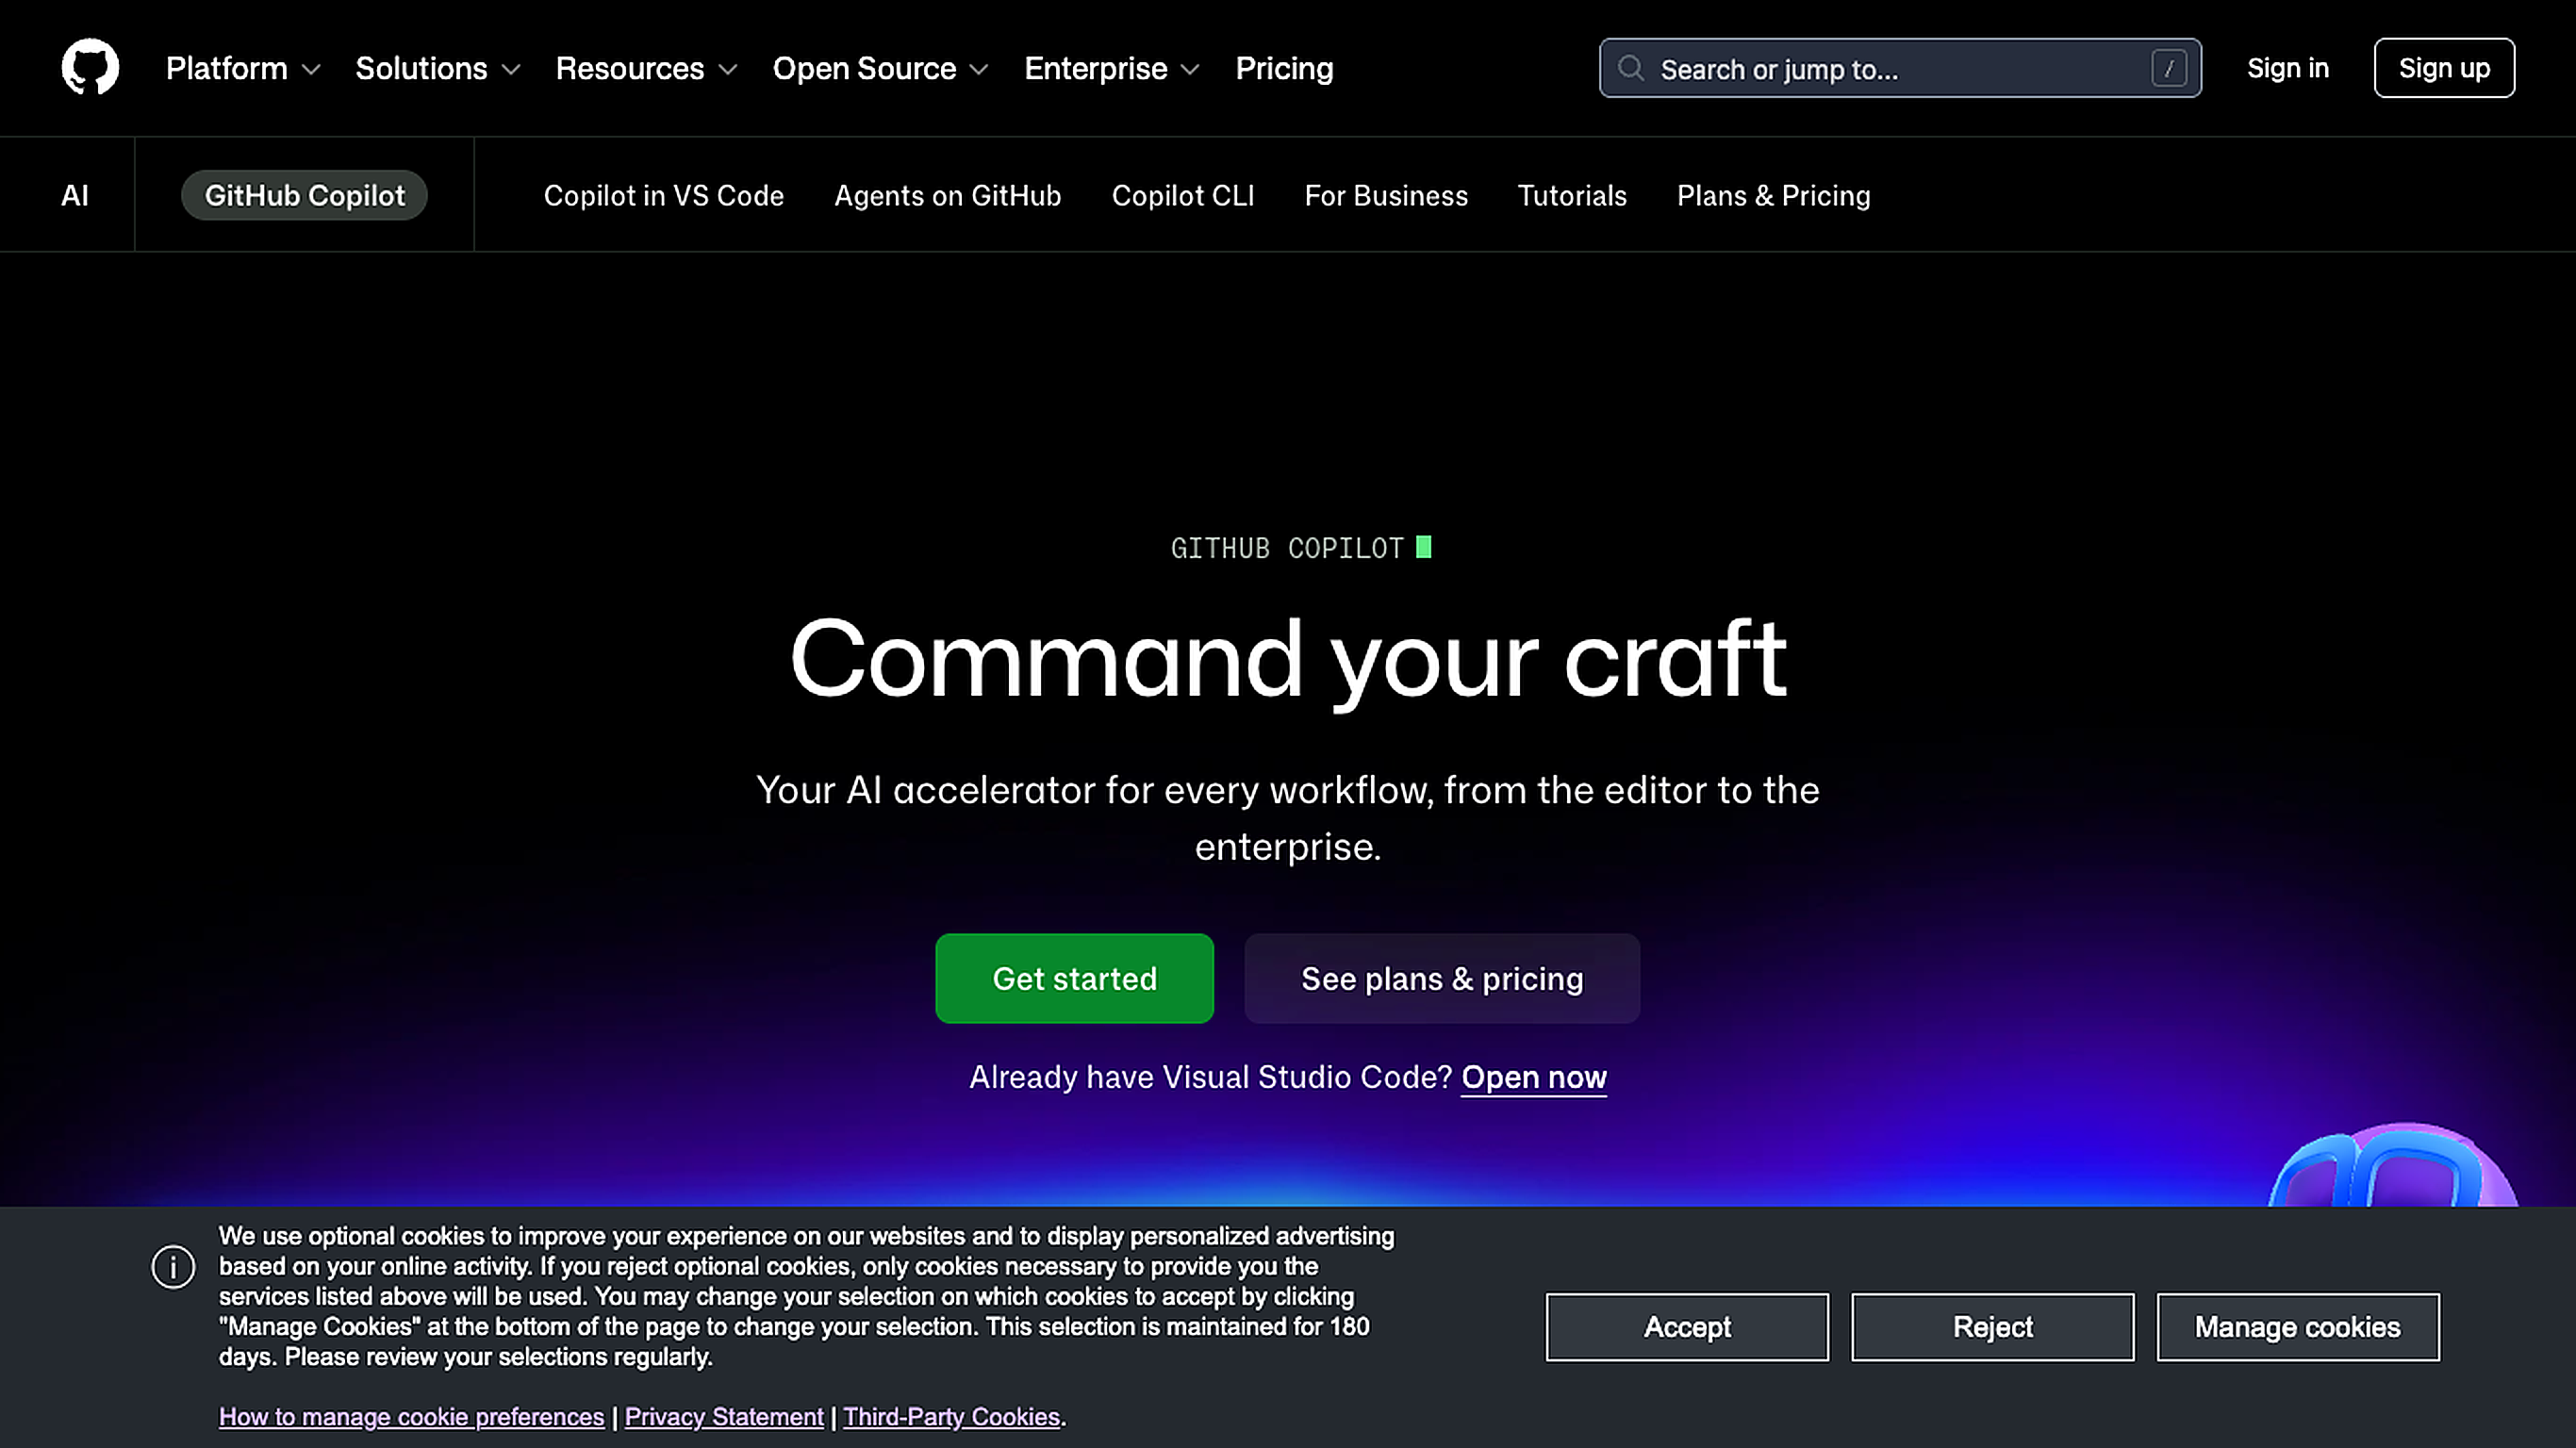Accept optional cookies
2576x1448 pixels.
coord(1687,1327)
